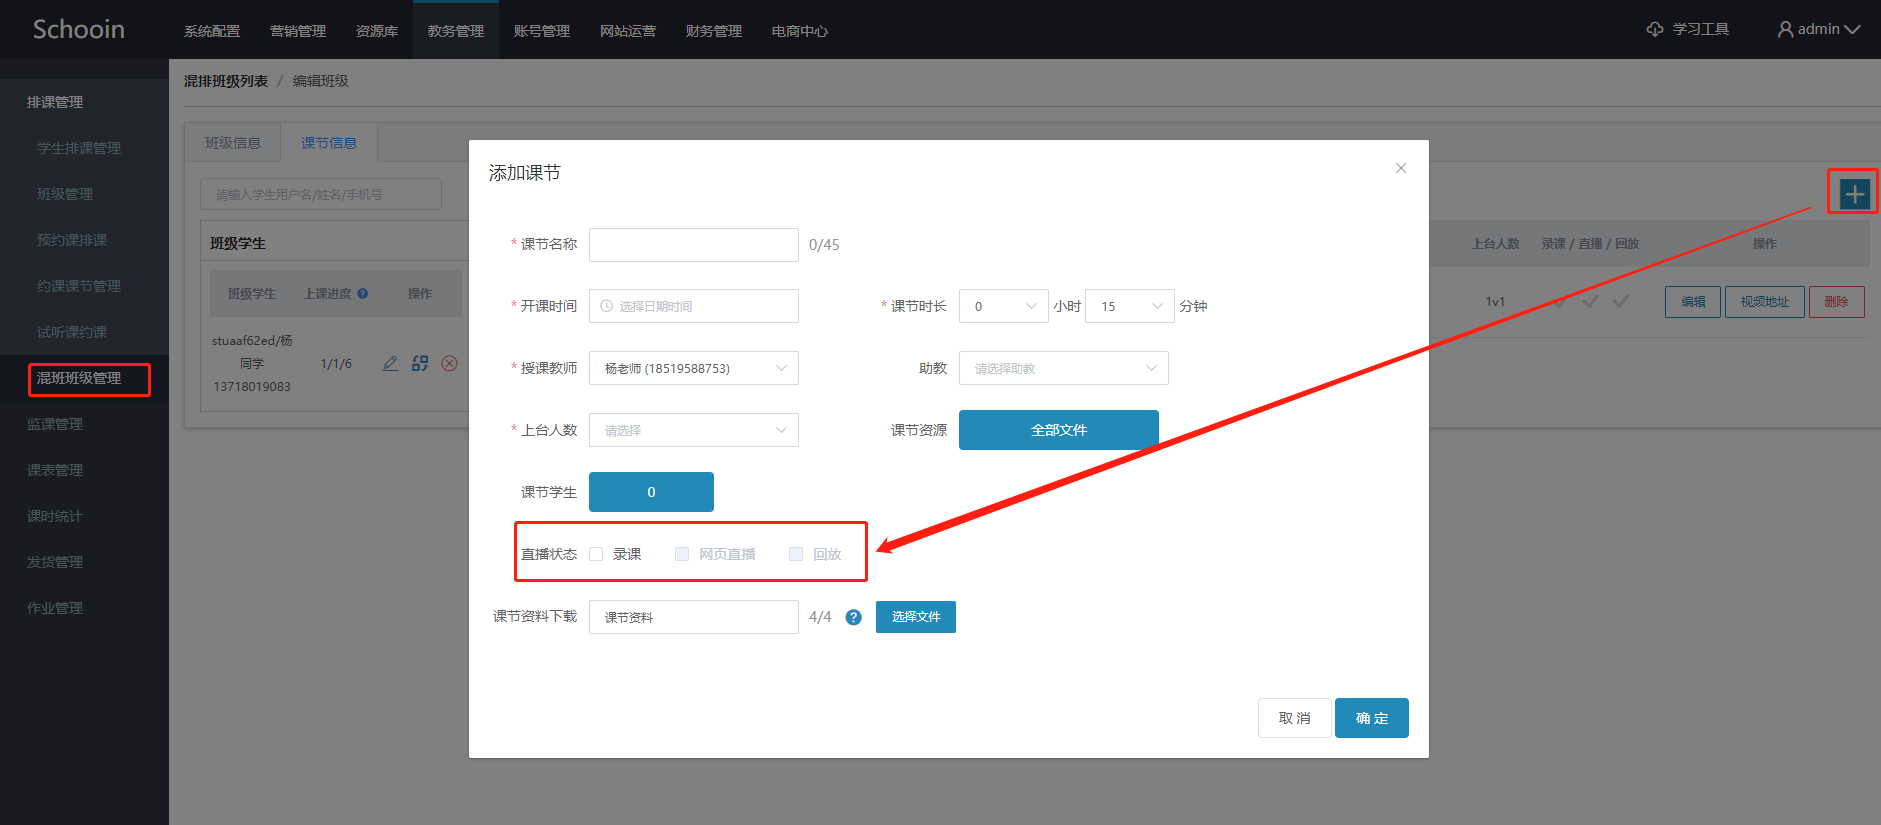Switch to the 班级信息 tab

point(233,143)
